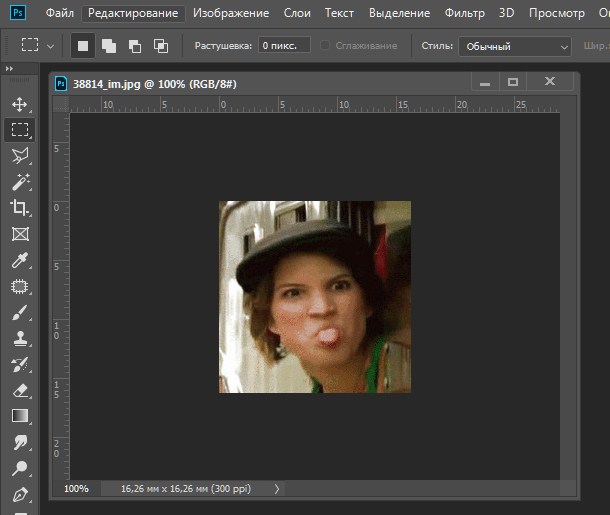Select the Gradient tool
The image size is (610, 515).
pos(19,416)
